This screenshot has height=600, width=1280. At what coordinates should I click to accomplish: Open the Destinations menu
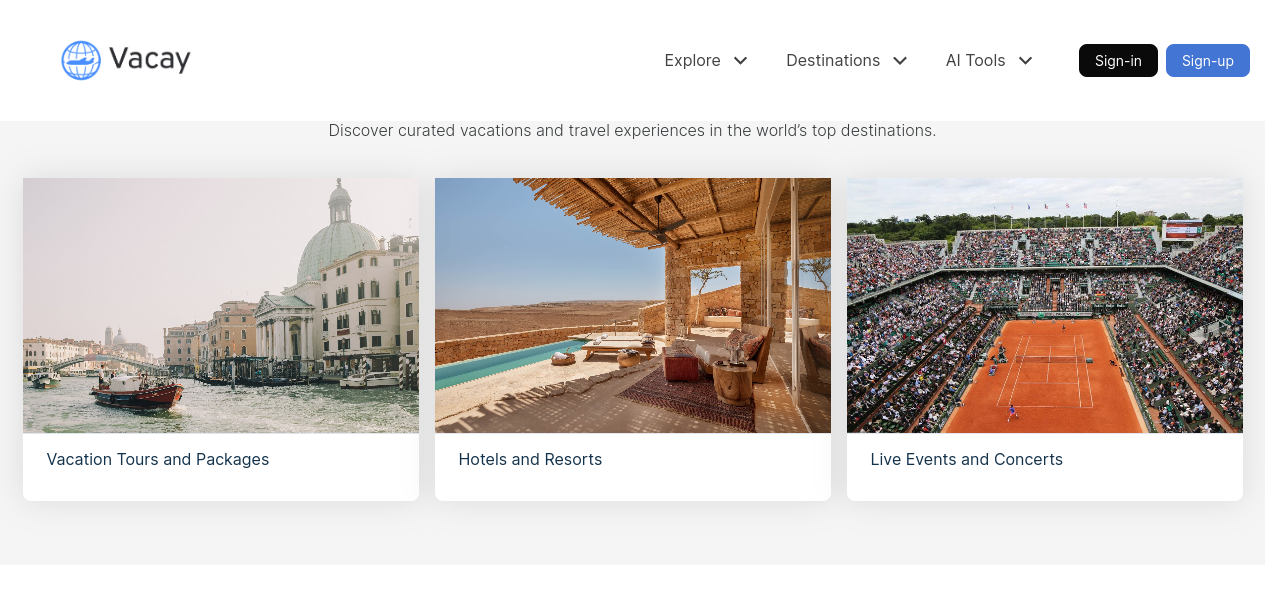click(x=832, y=60)
